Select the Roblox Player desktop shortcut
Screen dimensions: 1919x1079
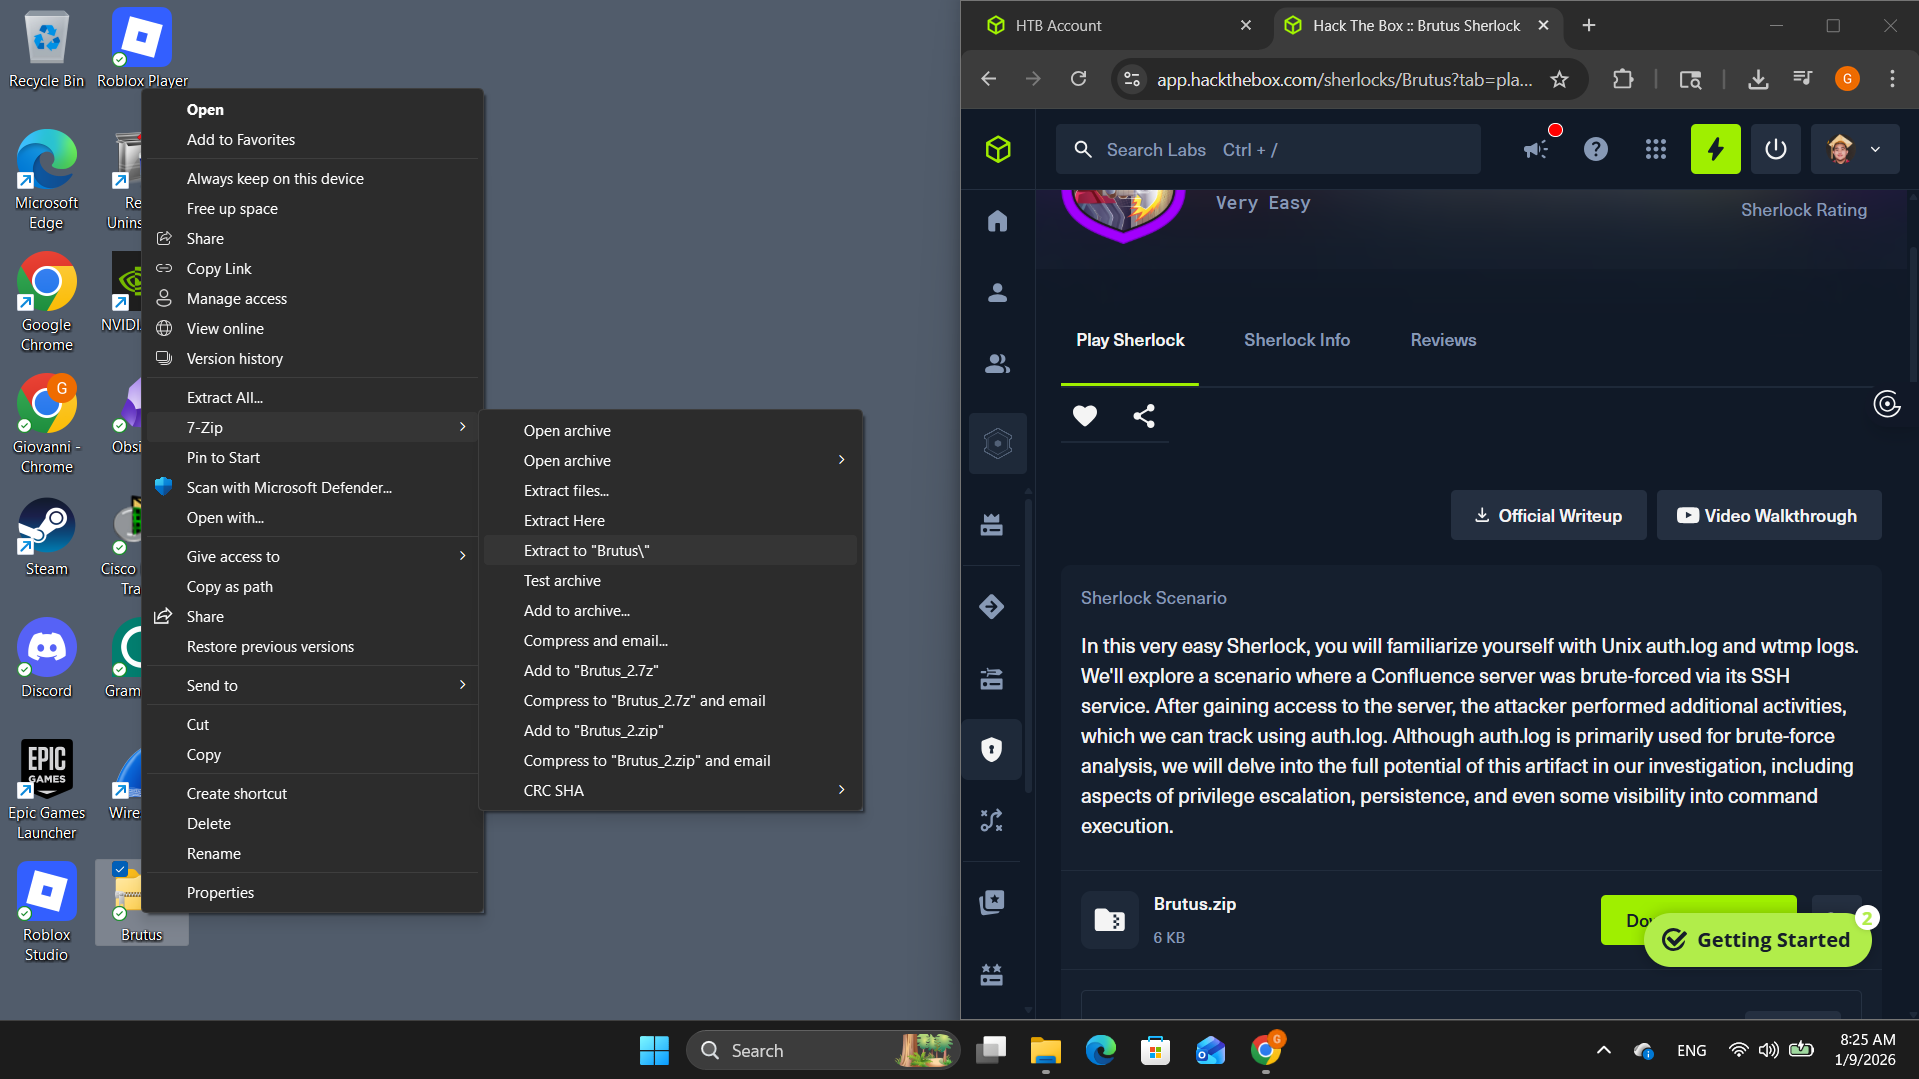(x=142, y=50)
